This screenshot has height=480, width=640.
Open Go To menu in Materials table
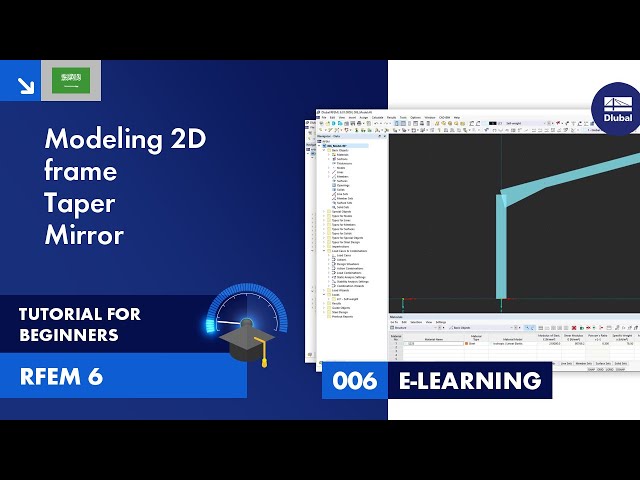394,322
